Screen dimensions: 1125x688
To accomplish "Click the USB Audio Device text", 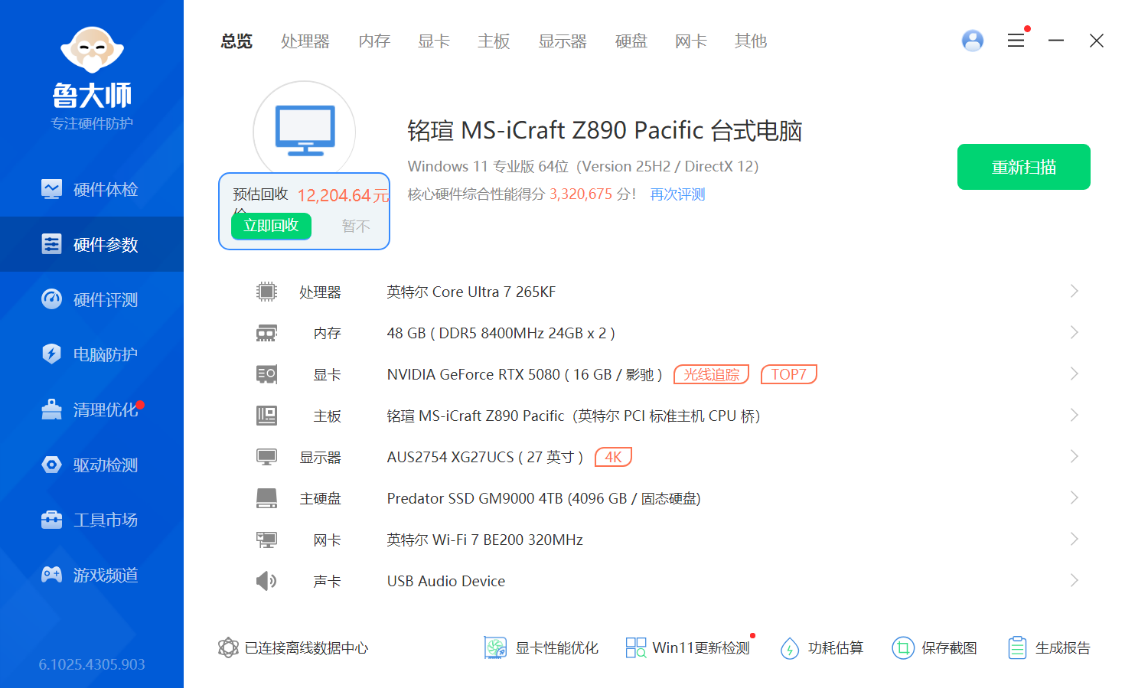I will pyautogui.click(x=446, y=581).
